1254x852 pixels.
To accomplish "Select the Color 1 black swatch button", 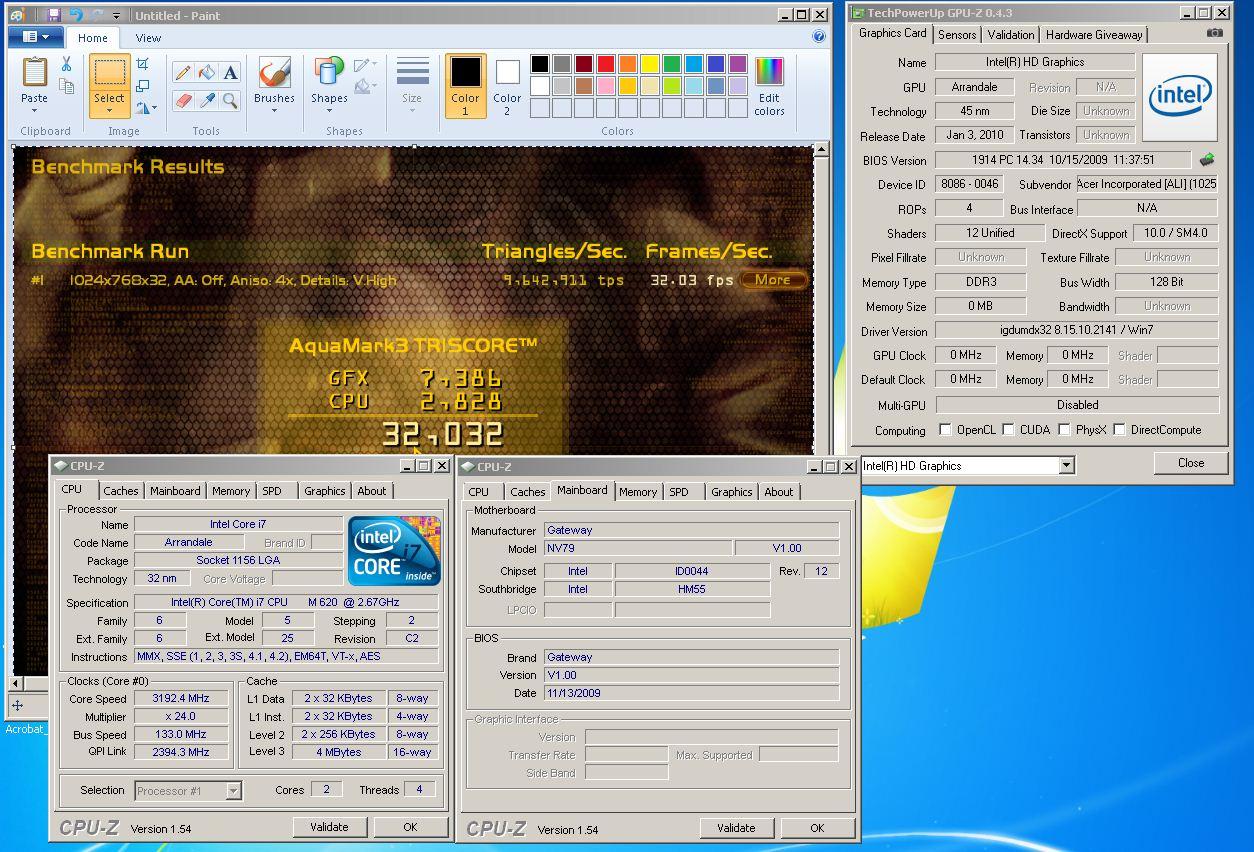I will tap(465, 86).
